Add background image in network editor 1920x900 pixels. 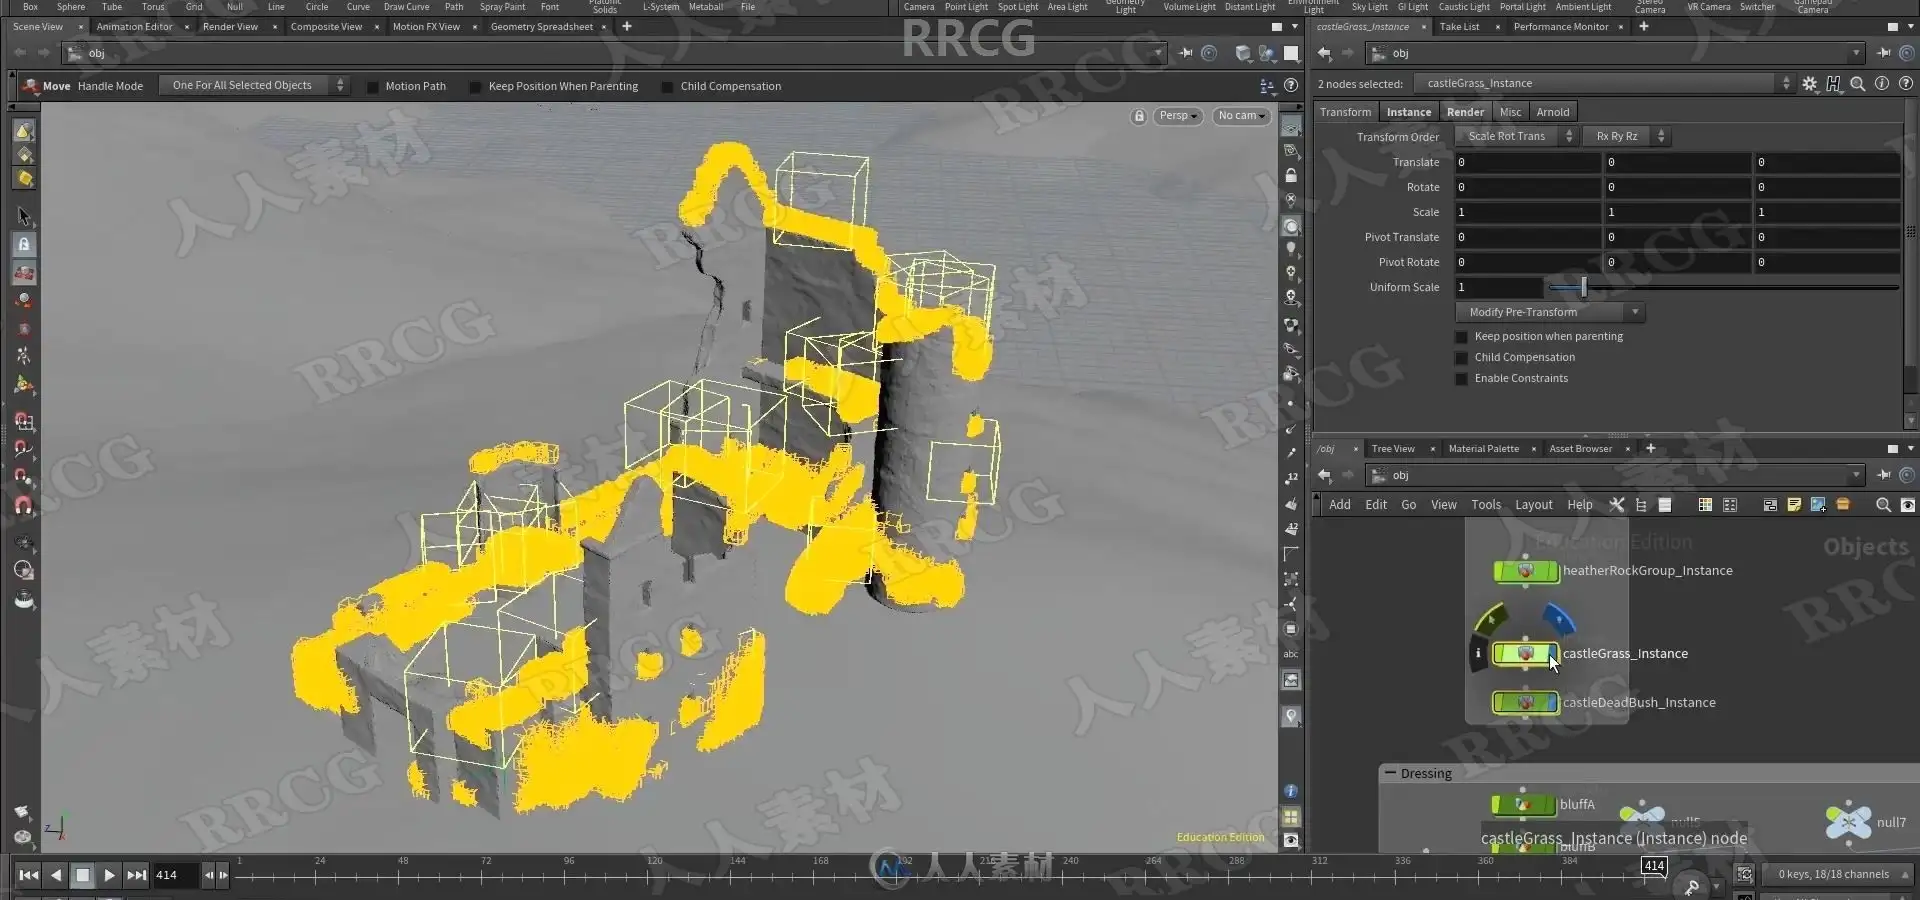[x=1818, y=505]
